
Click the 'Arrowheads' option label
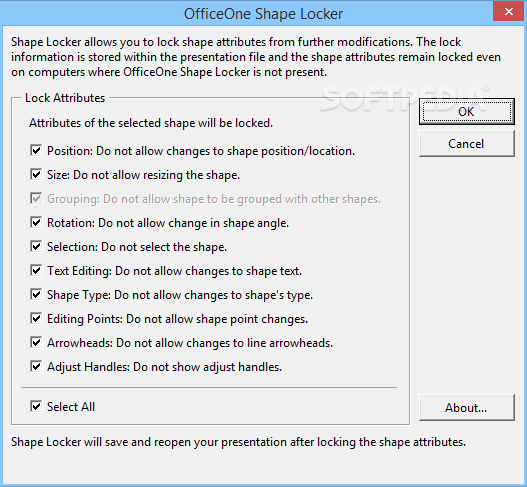point(190,343)
